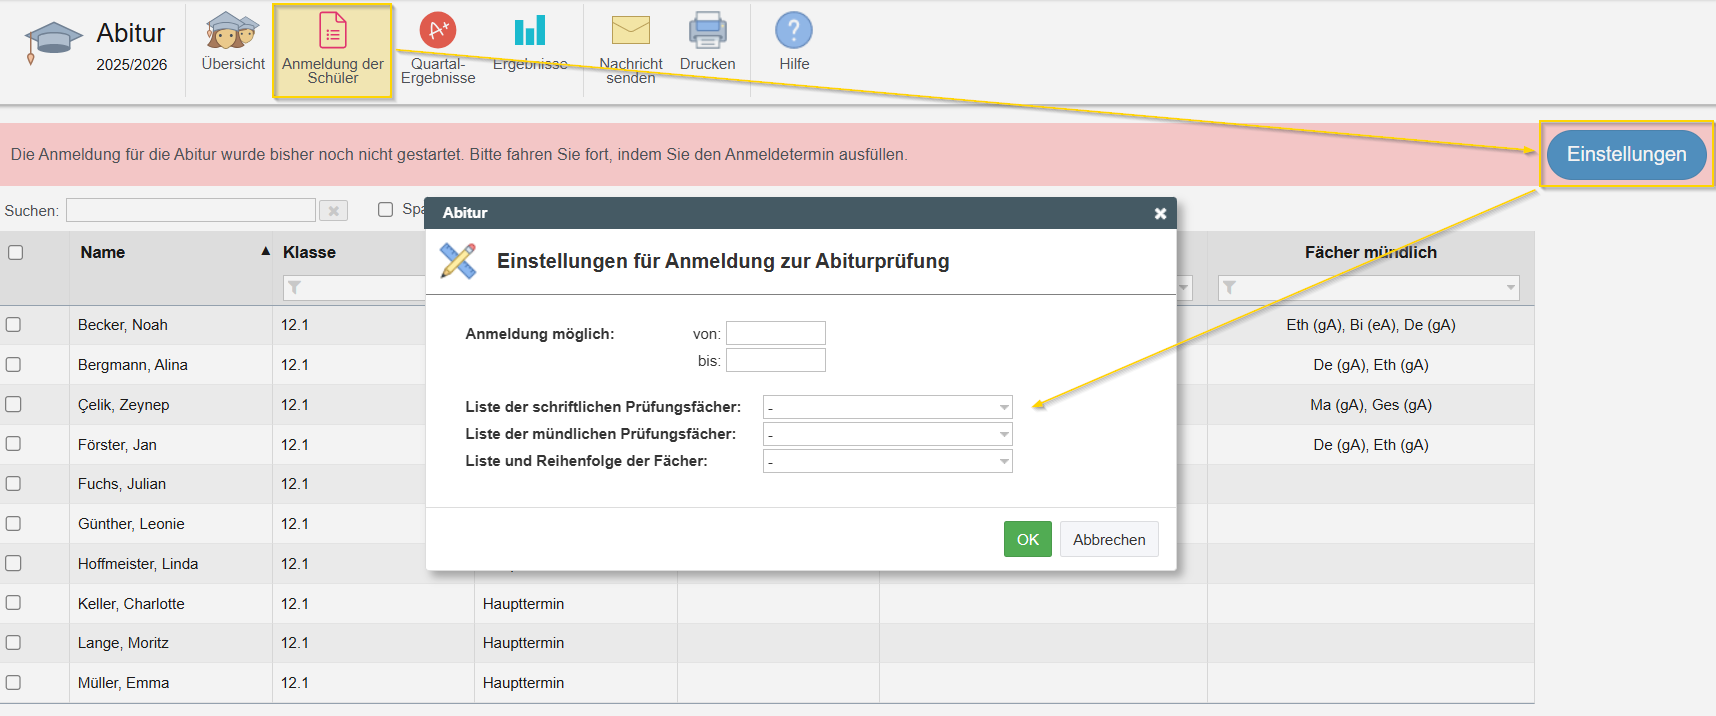Confirm the dialog with OK button
Image resolution: width=1716 pixels, height=716 pixels.
(1027, 540)
